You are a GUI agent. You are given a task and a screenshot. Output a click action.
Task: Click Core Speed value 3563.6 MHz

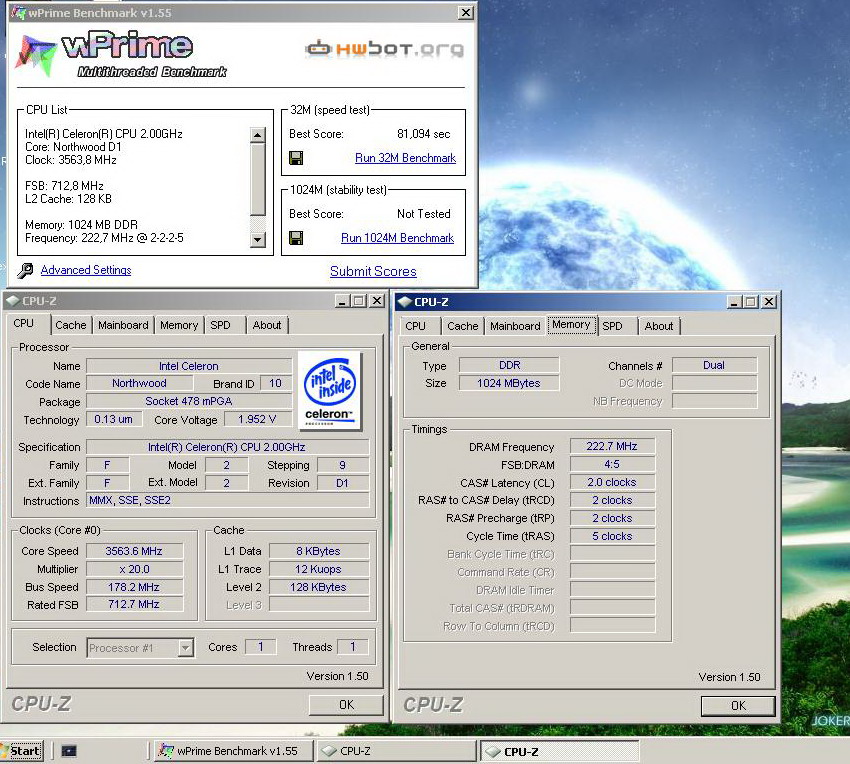click(x=134, y=551)
